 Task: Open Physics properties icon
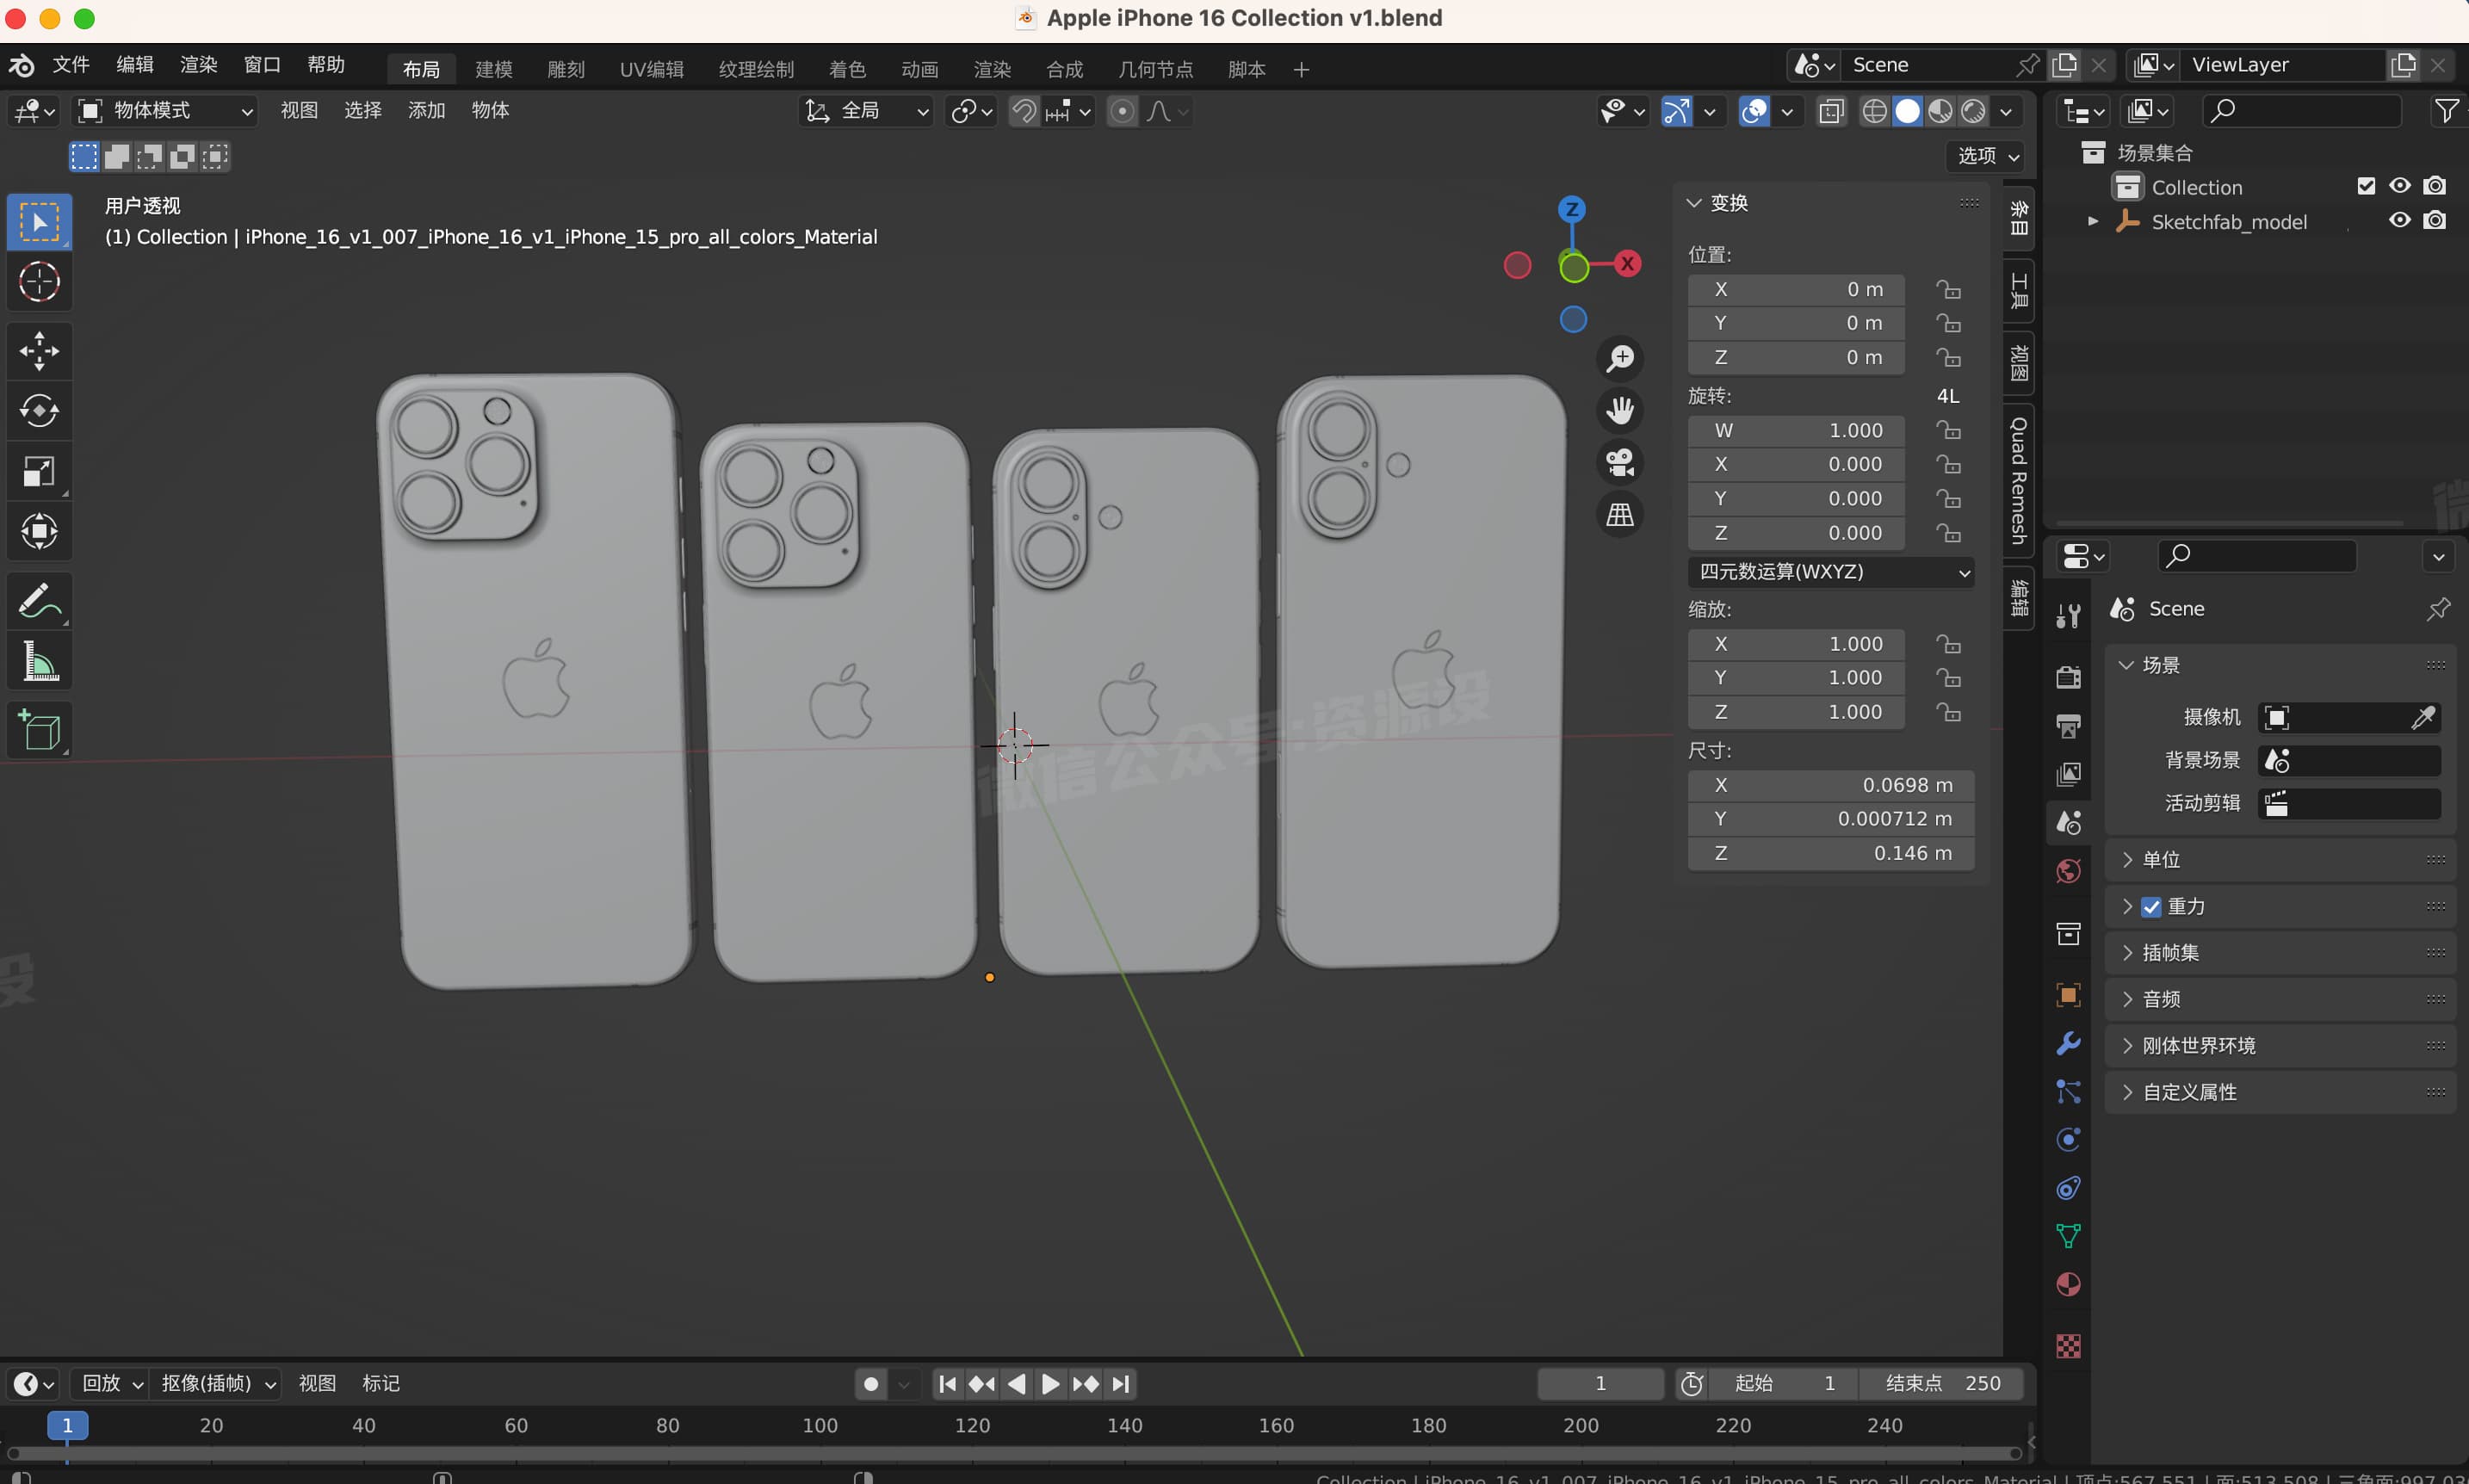2068,1140
